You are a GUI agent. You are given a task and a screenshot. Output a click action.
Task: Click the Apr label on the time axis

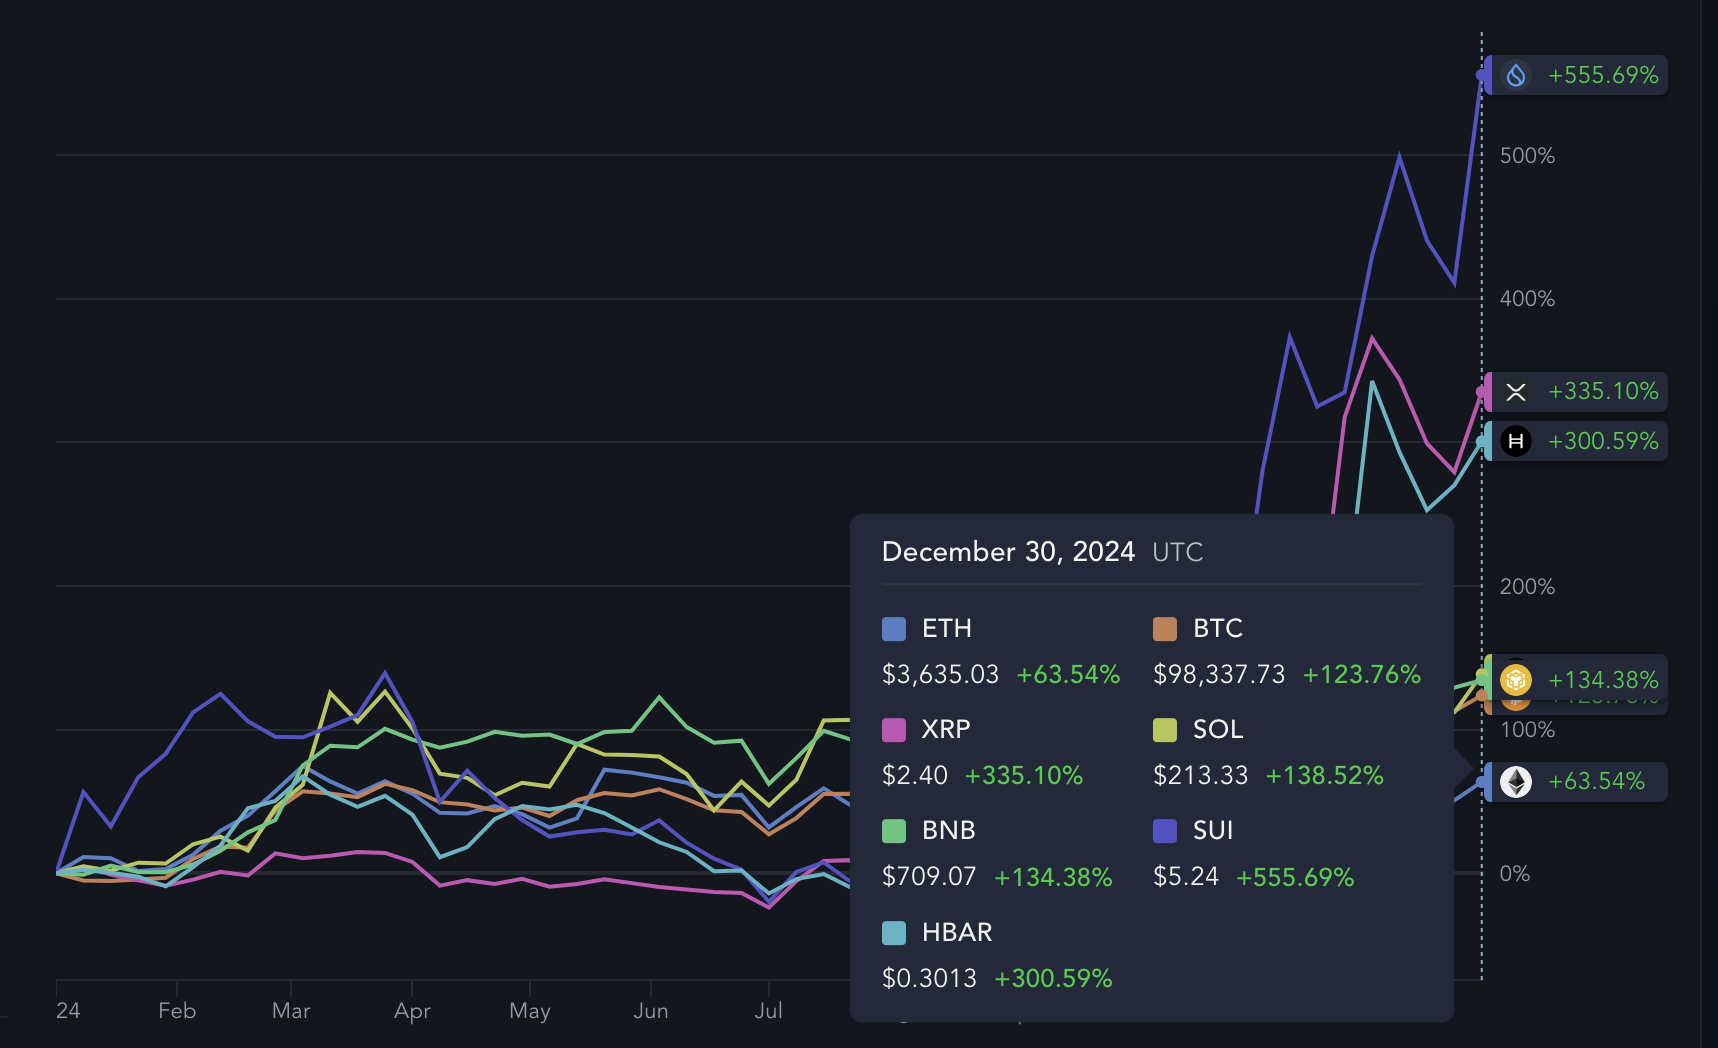(412, 1011)
